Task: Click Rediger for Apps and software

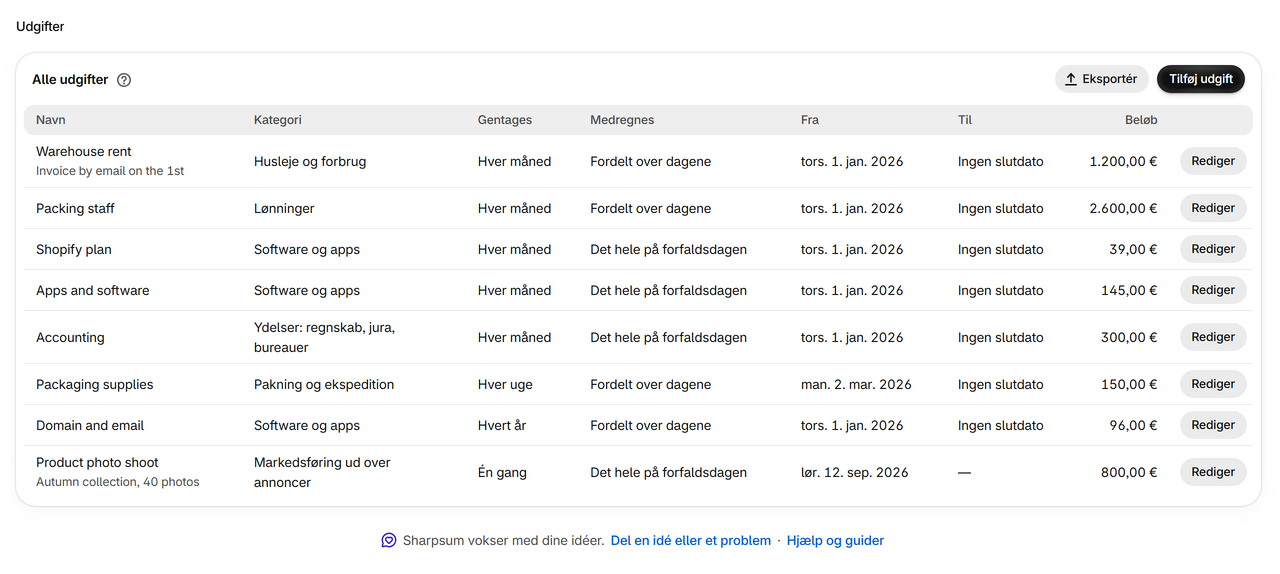Action: pos(1213,290)
